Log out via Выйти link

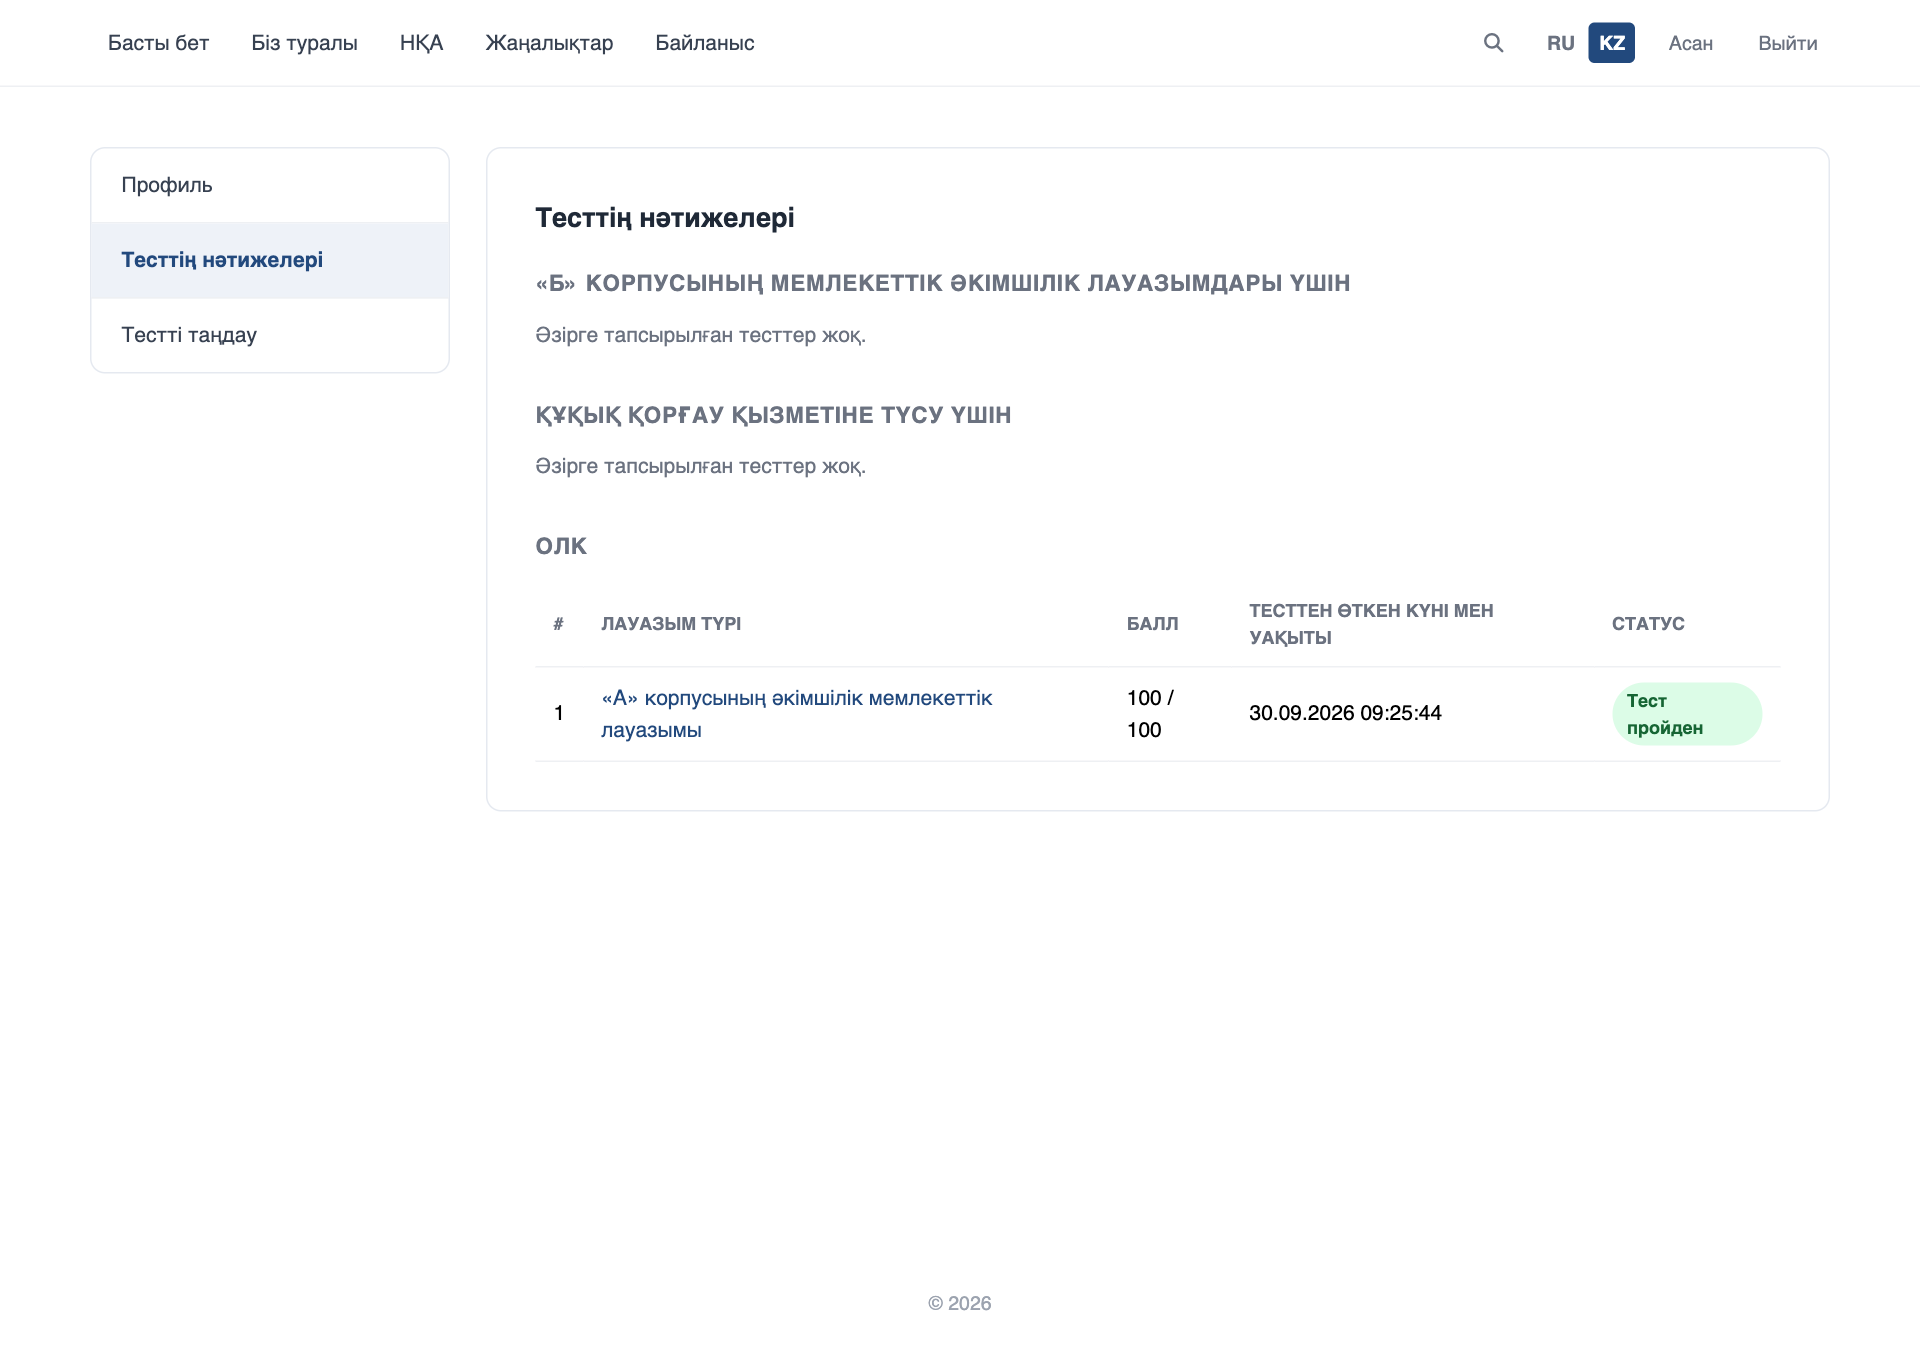pos(1787,43)
